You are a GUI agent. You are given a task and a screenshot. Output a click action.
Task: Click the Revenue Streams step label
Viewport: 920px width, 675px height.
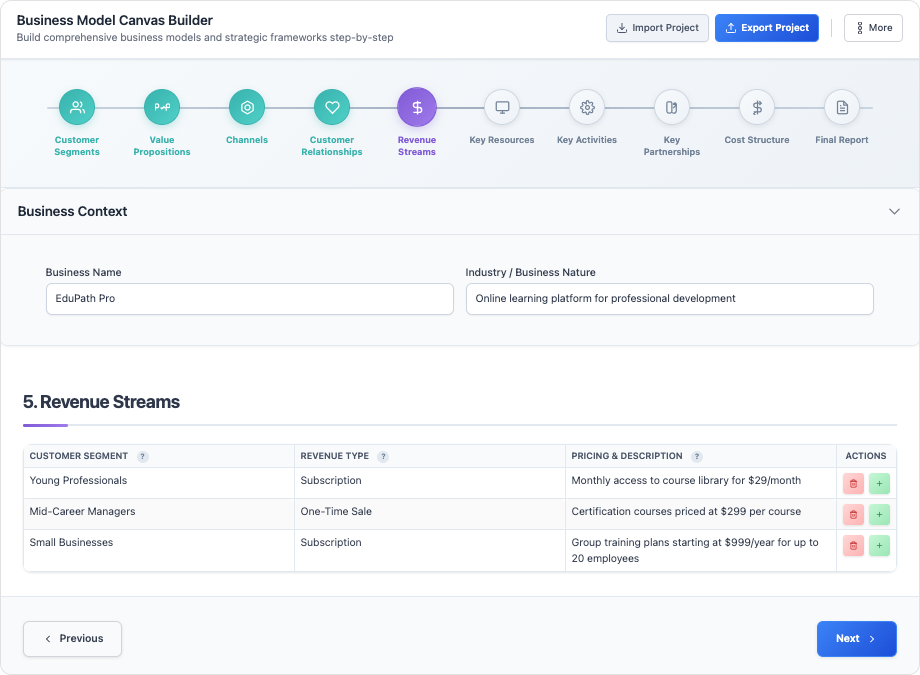pos(417,146)
